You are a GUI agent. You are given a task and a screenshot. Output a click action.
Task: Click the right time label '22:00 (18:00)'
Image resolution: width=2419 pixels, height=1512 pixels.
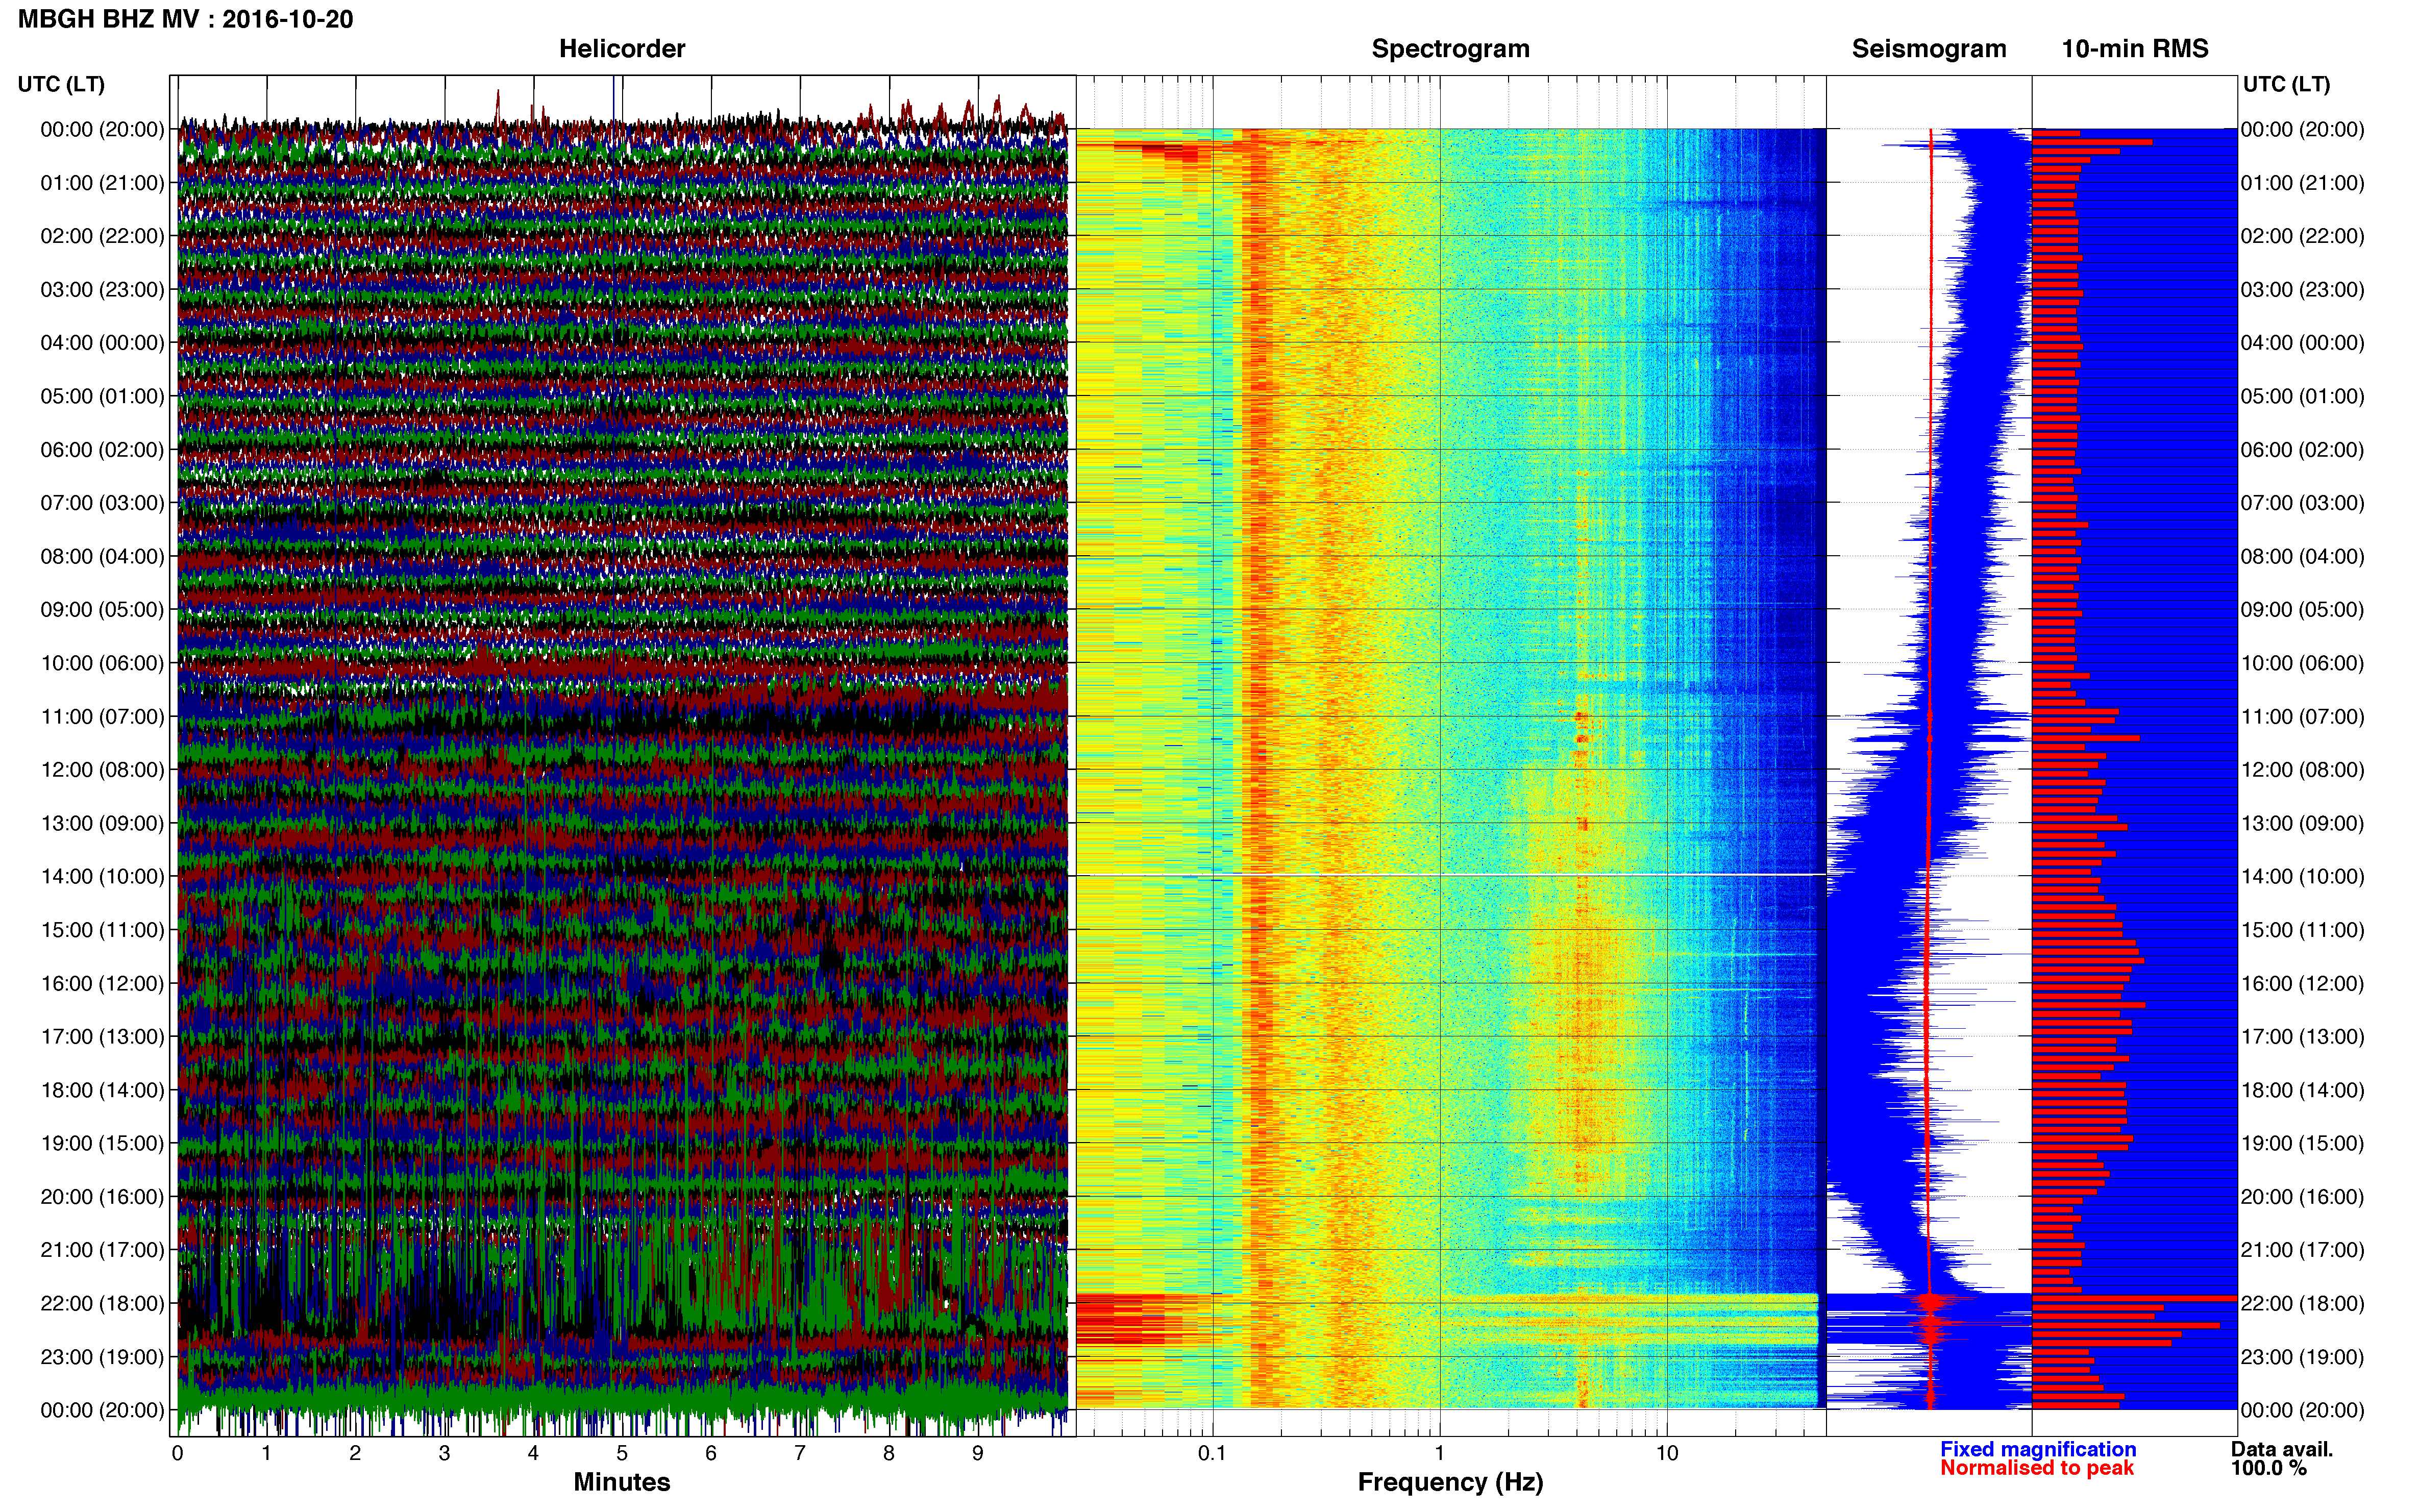(2302, 1304)
